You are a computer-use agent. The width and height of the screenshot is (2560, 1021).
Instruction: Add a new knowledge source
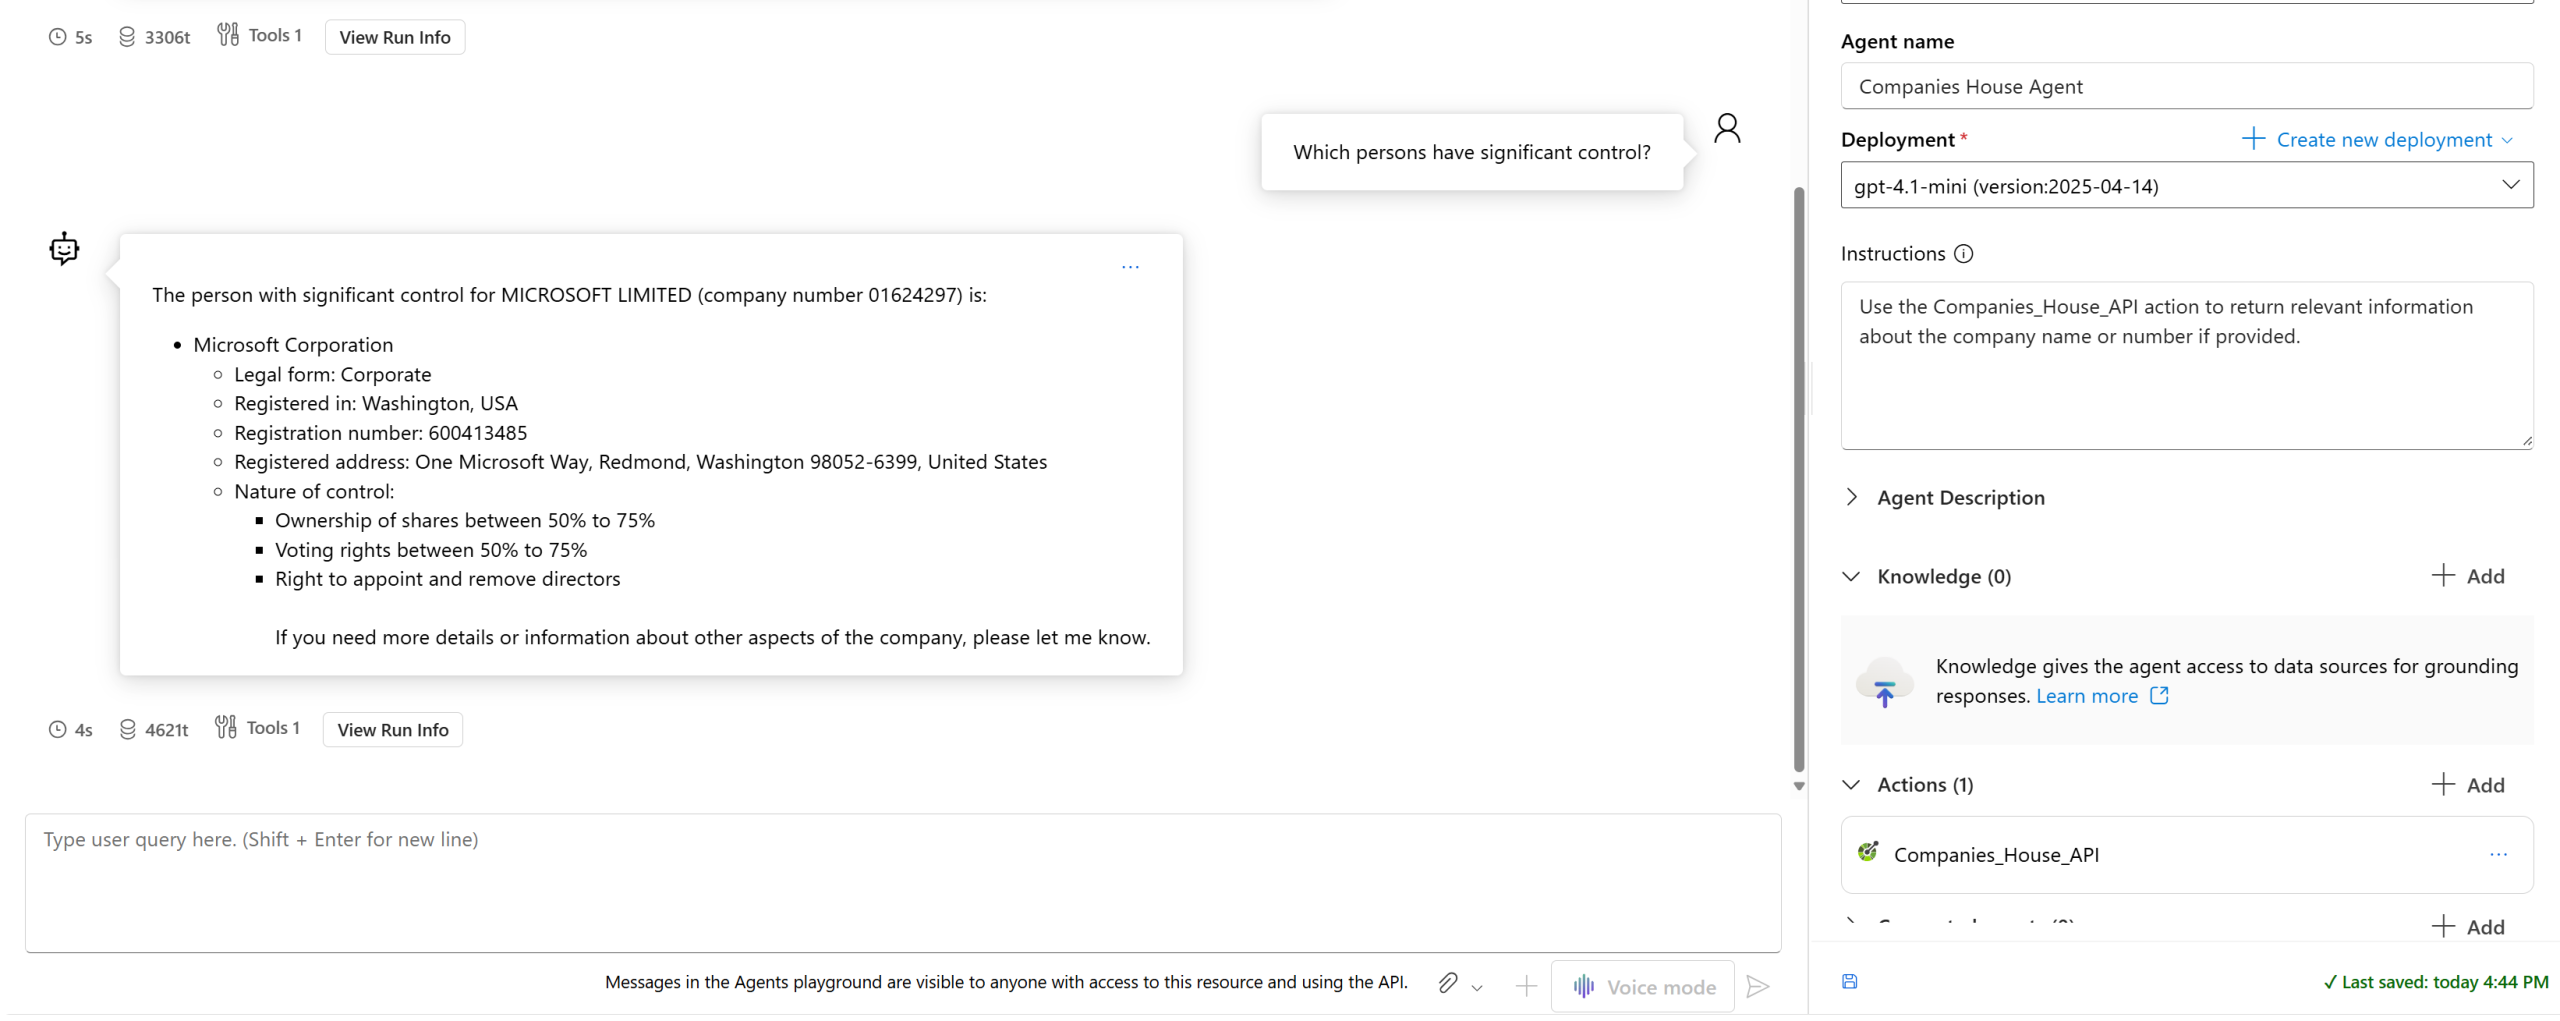2467,575
